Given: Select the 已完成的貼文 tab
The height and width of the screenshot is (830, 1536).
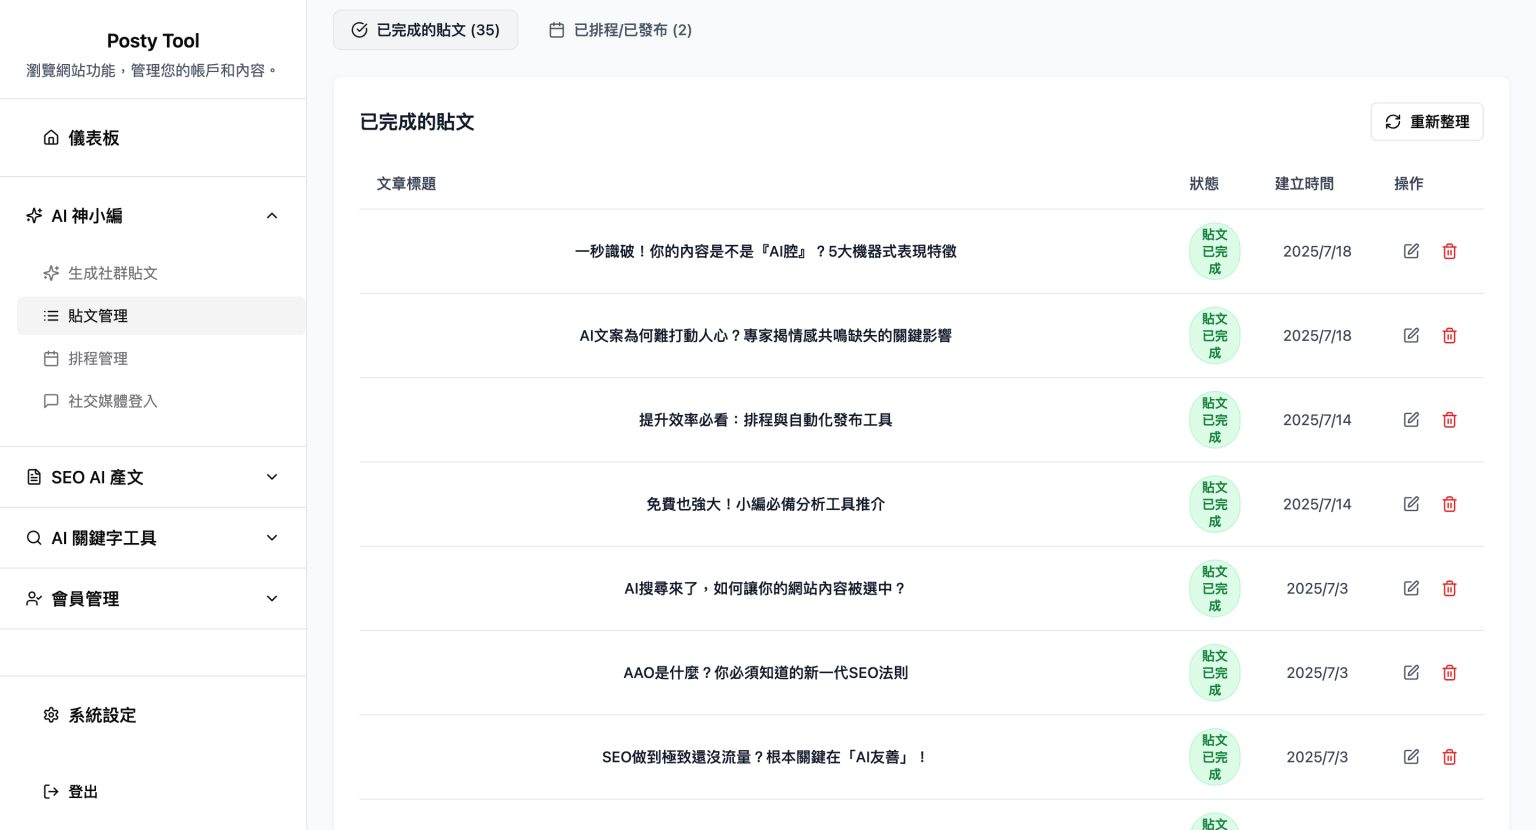Looking at the screenshot, I should pos(425,30).
